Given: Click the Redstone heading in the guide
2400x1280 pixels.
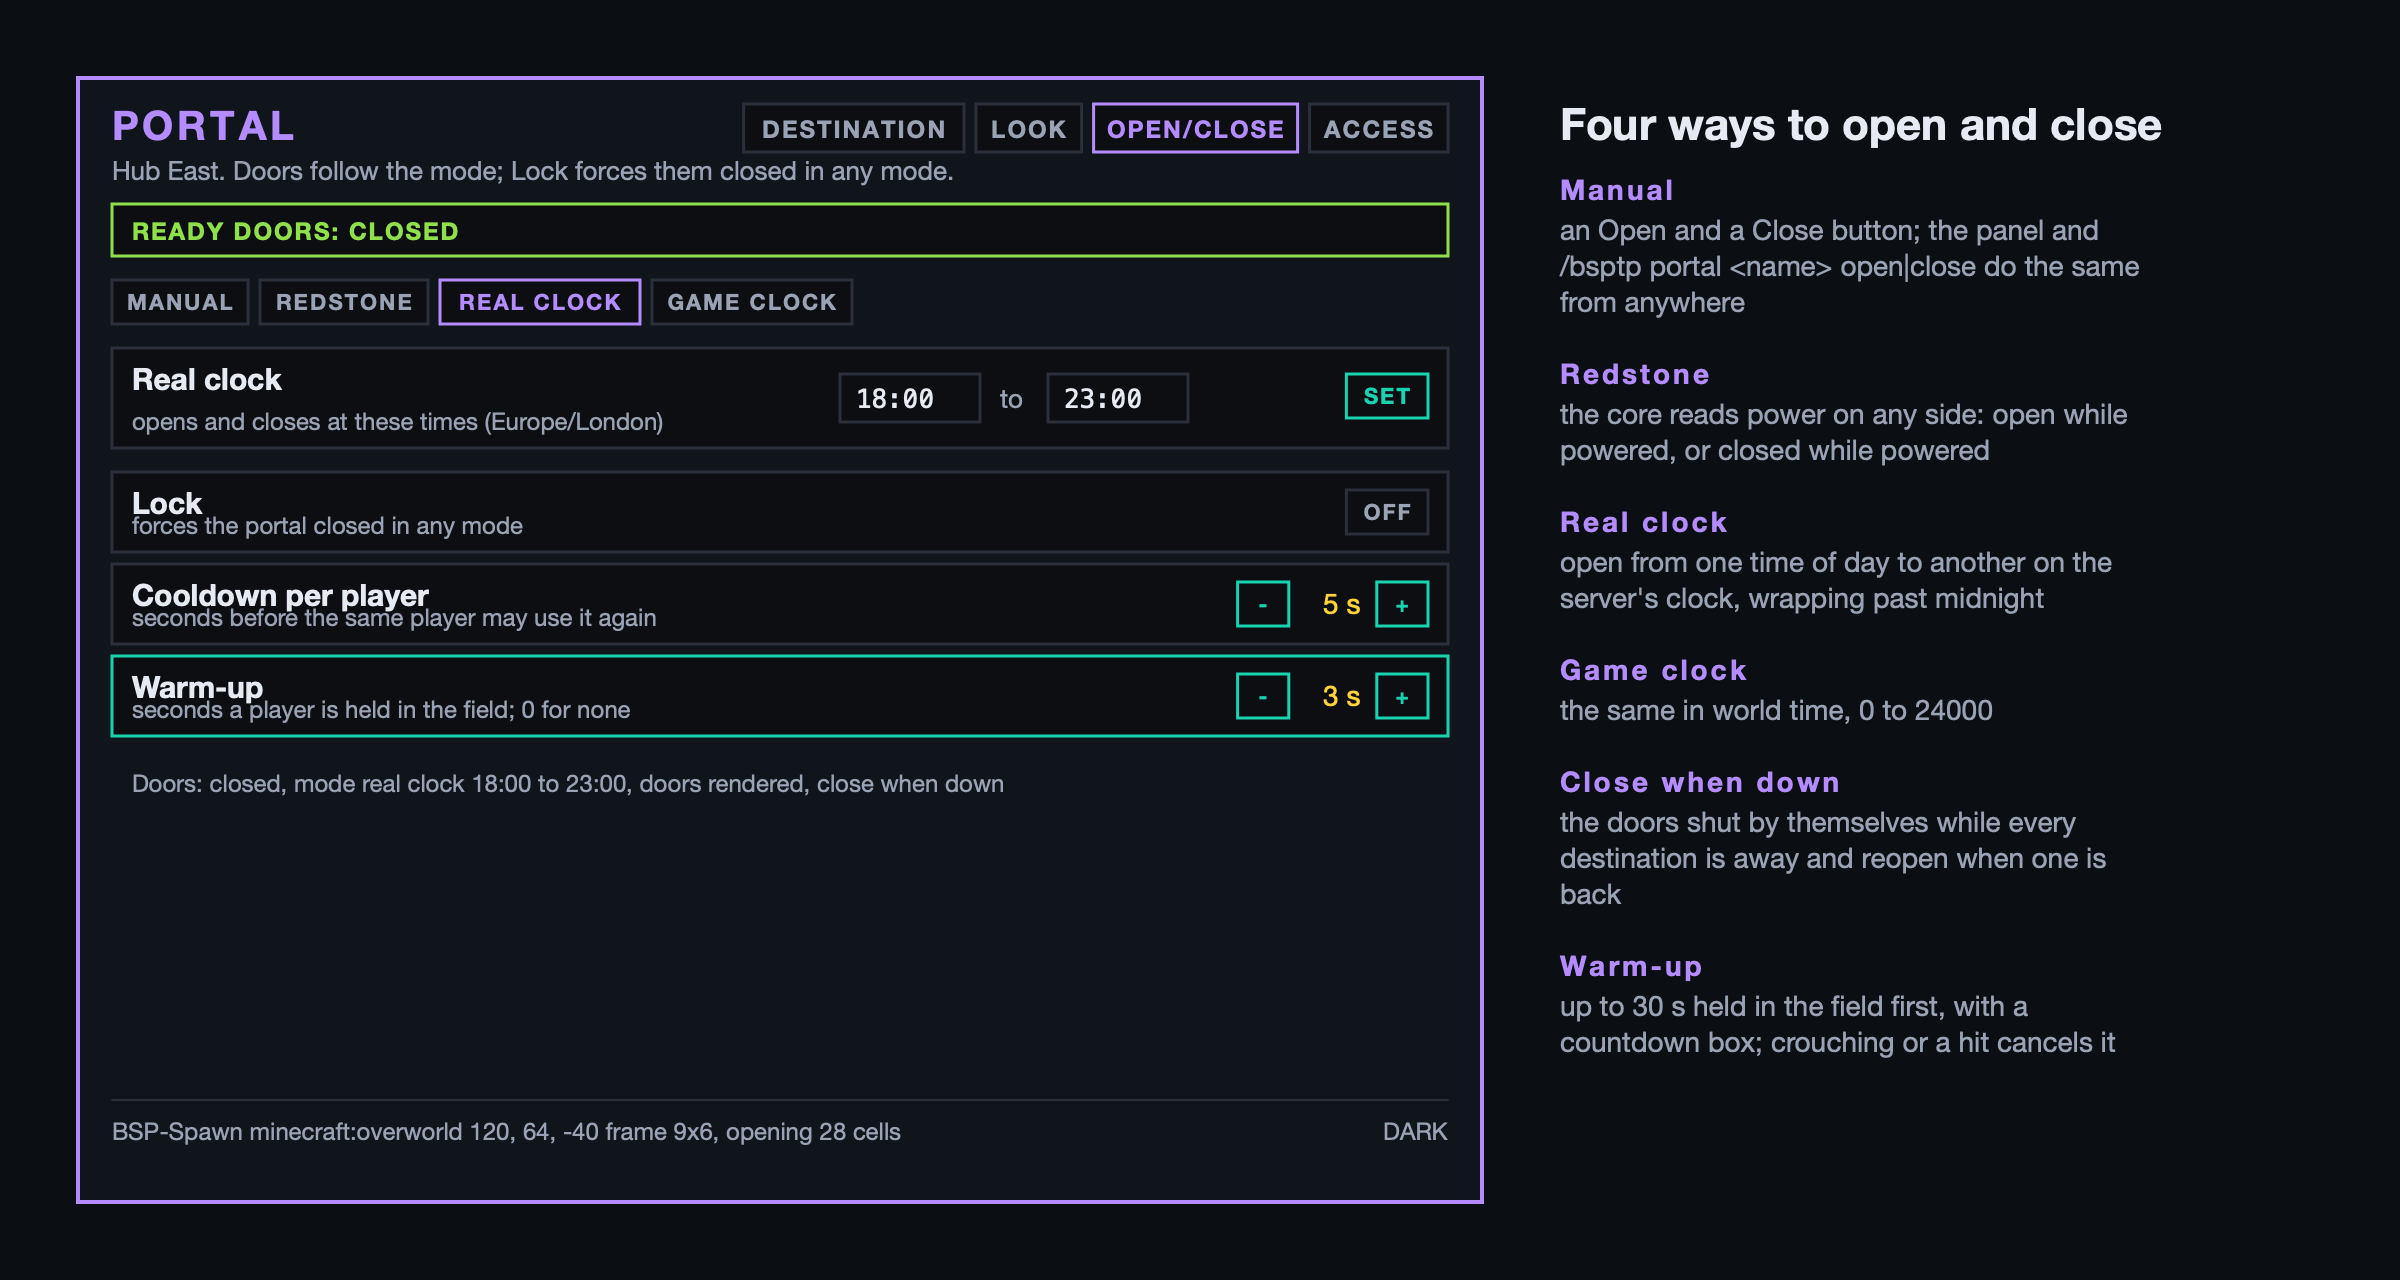Looking at the screenshot, I should point(1635,374).
